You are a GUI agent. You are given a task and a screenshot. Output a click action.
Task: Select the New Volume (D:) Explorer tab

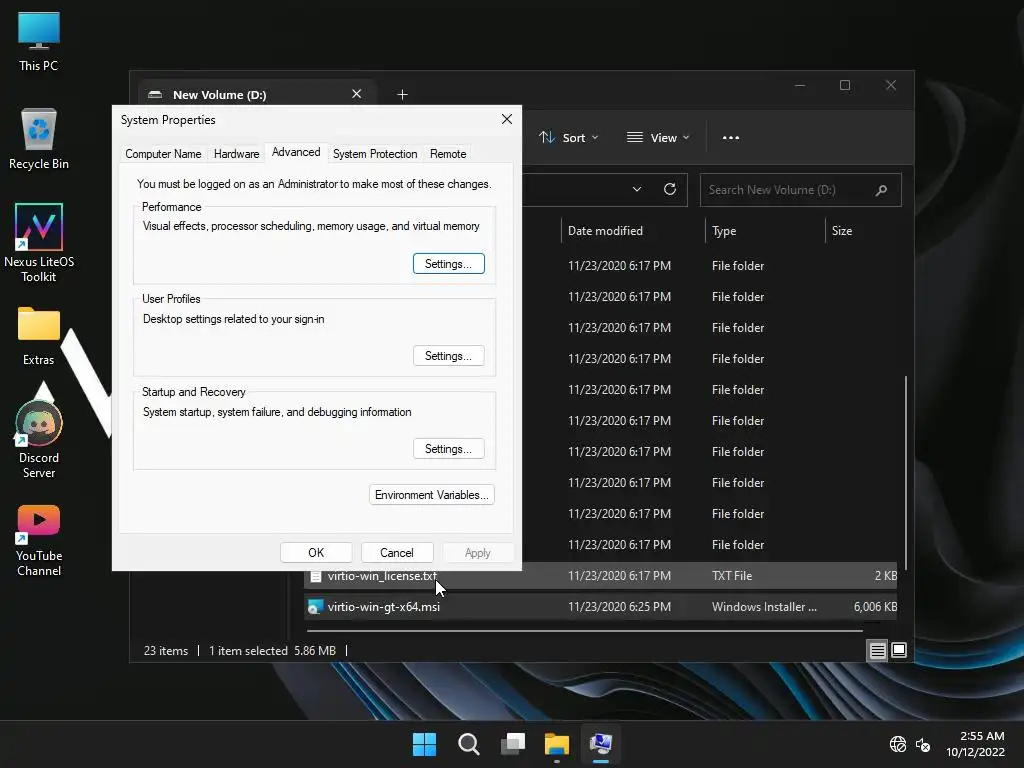(x=255, y=95)
